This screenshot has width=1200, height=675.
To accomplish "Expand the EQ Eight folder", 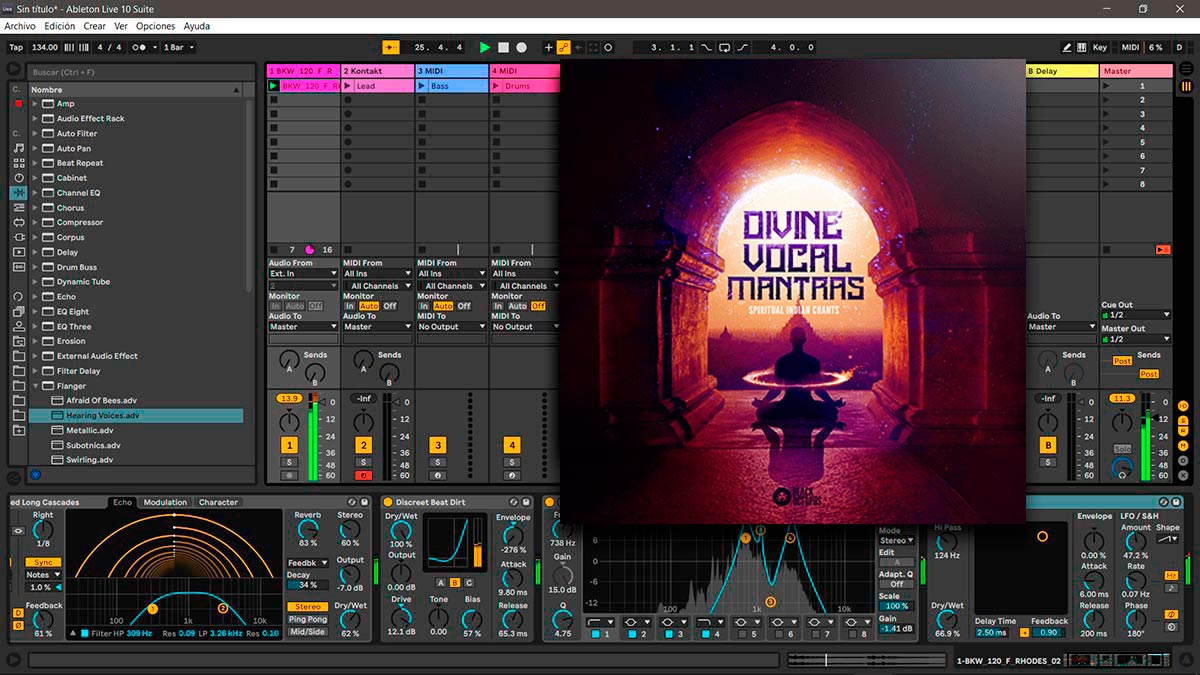I will point(35,311).
